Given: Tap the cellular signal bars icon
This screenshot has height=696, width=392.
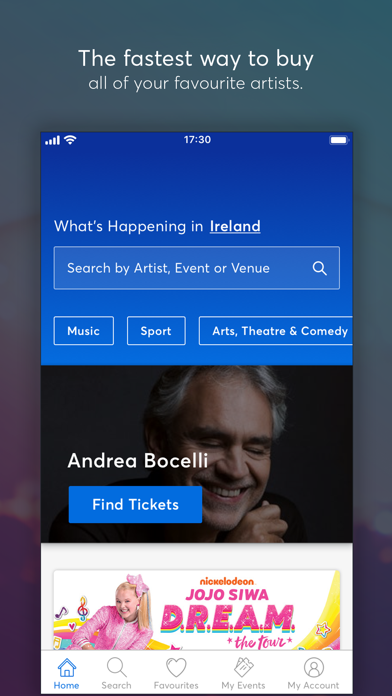Looking at the screenshot, I should tap(52, 141).
